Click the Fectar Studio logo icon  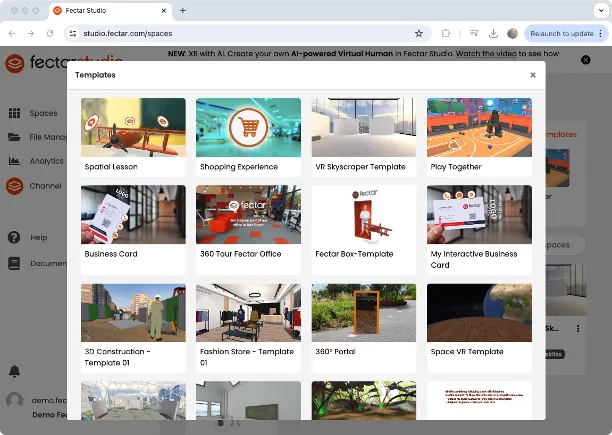click(x=15, y=63)
